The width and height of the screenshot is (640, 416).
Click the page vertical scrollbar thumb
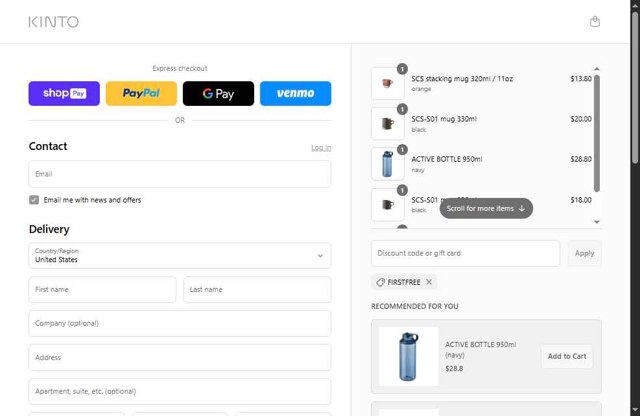(x=635, y=88)
